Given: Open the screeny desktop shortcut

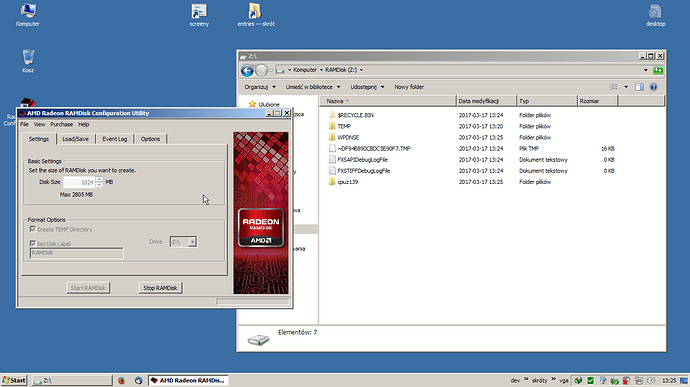Looking at the screenshot, I should pyautogui.click(x=199, y=15).
